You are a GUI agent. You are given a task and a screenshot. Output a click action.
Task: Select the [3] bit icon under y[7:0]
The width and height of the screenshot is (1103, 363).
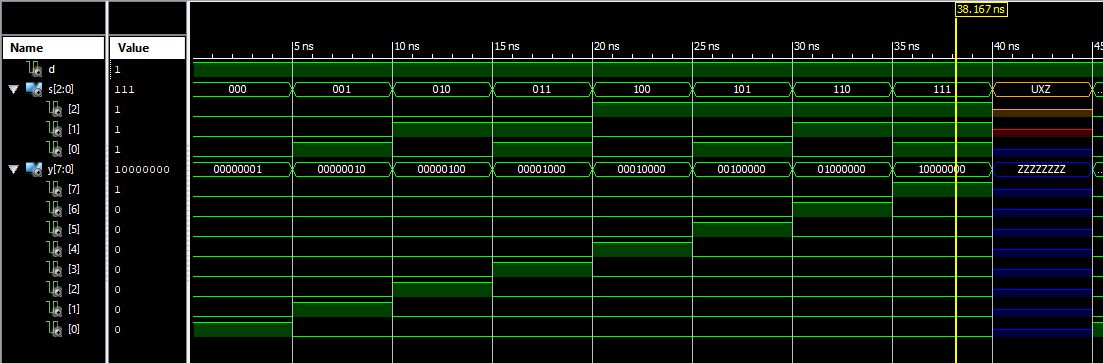tap(53, 268)
